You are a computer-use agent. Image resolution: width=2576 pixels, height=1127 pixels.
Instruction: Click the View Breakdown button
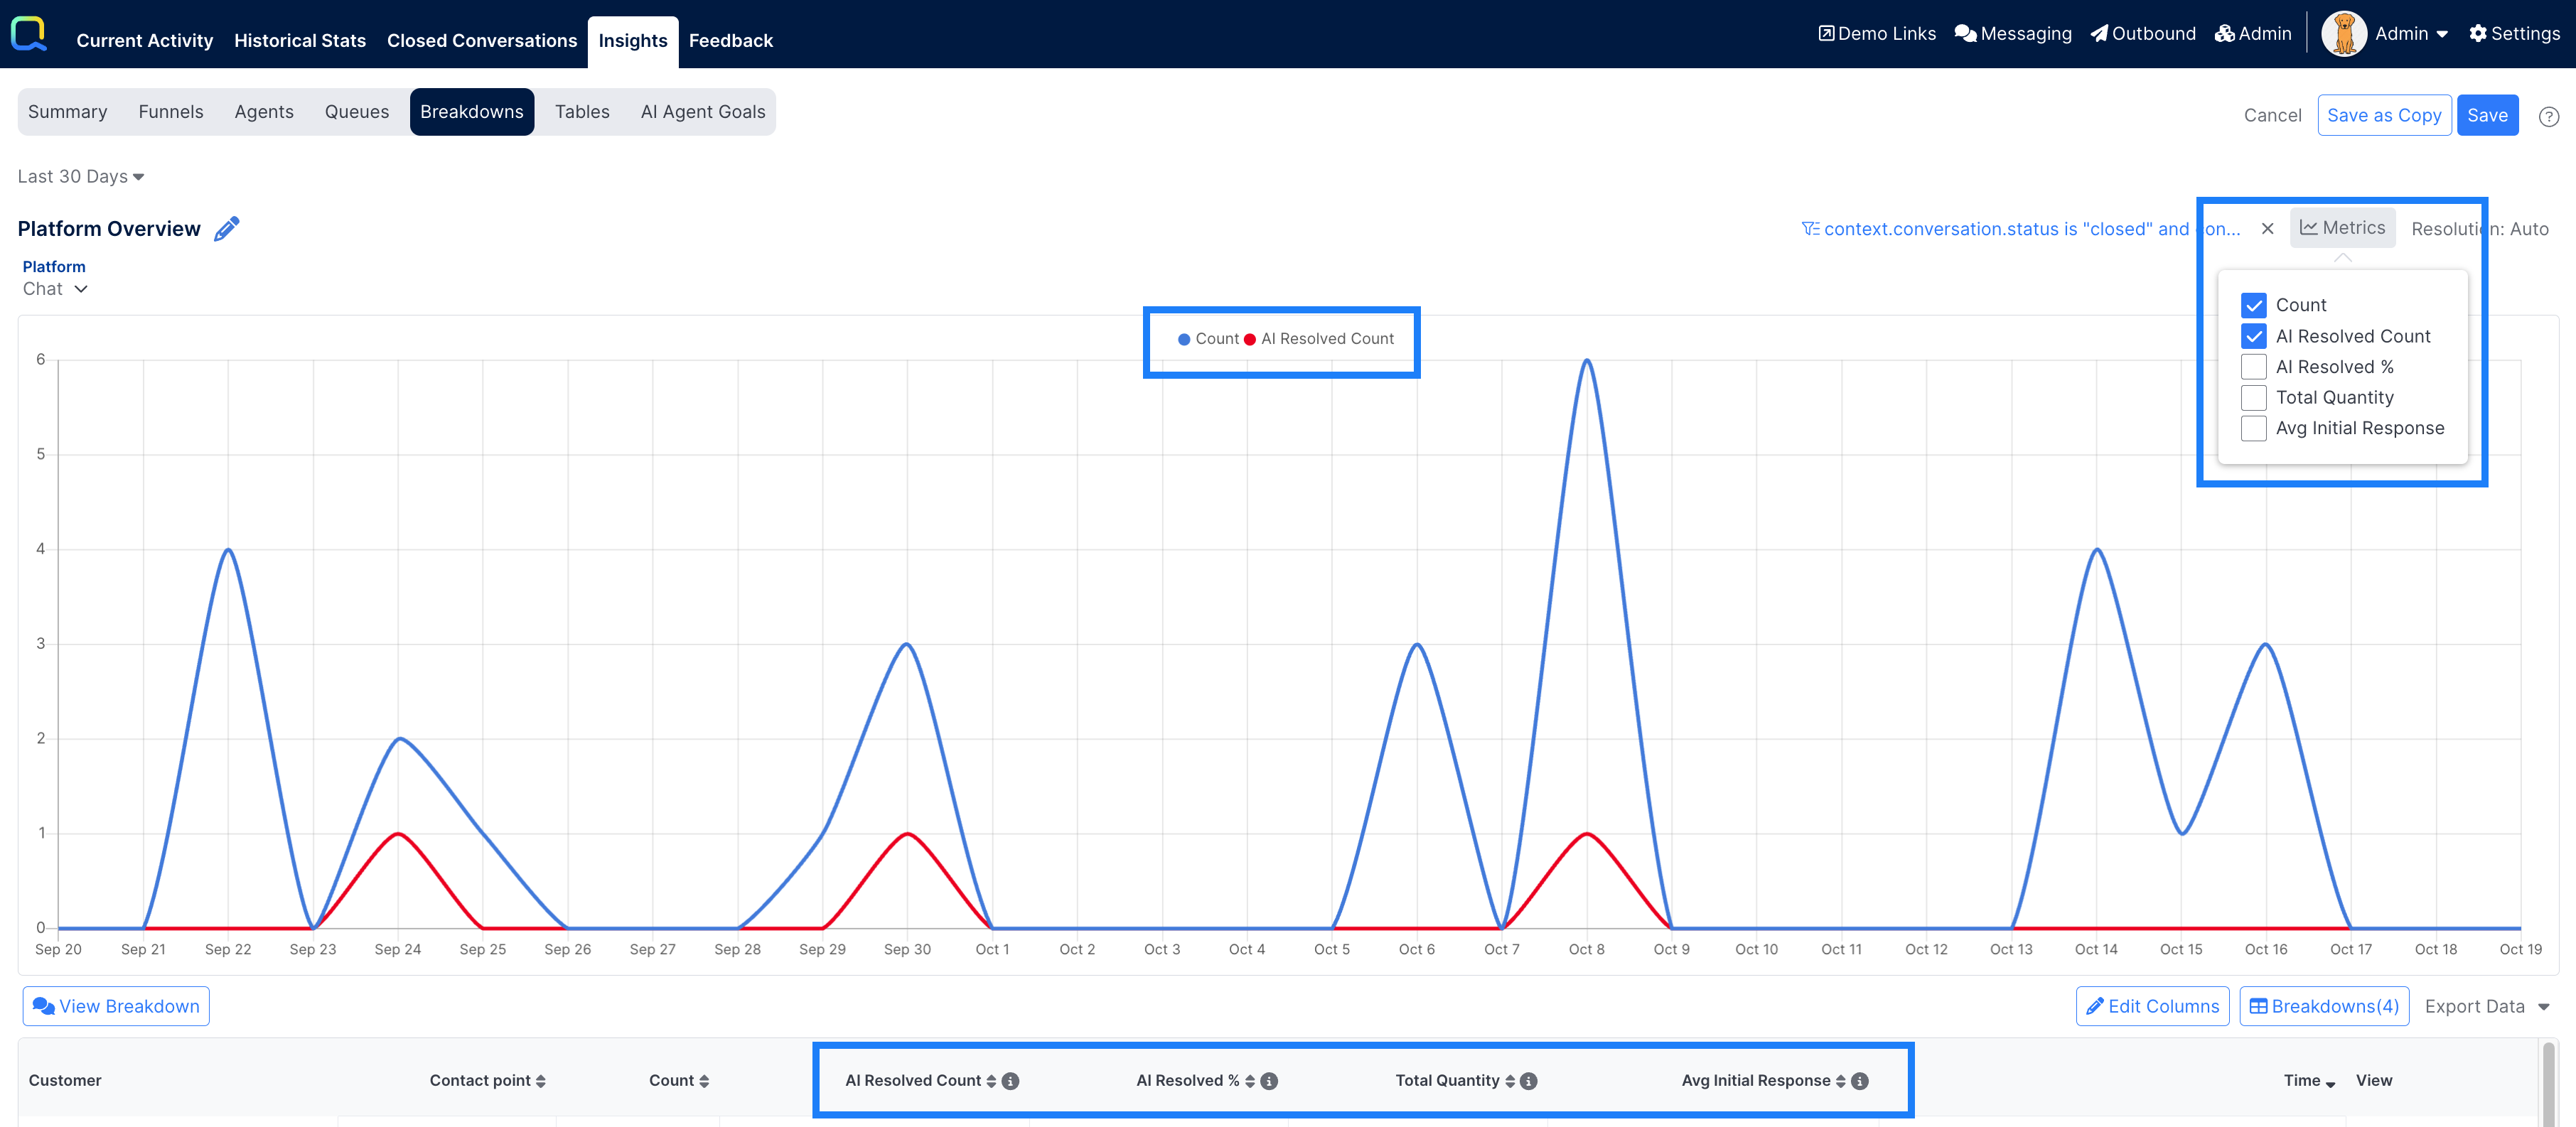116,1006
